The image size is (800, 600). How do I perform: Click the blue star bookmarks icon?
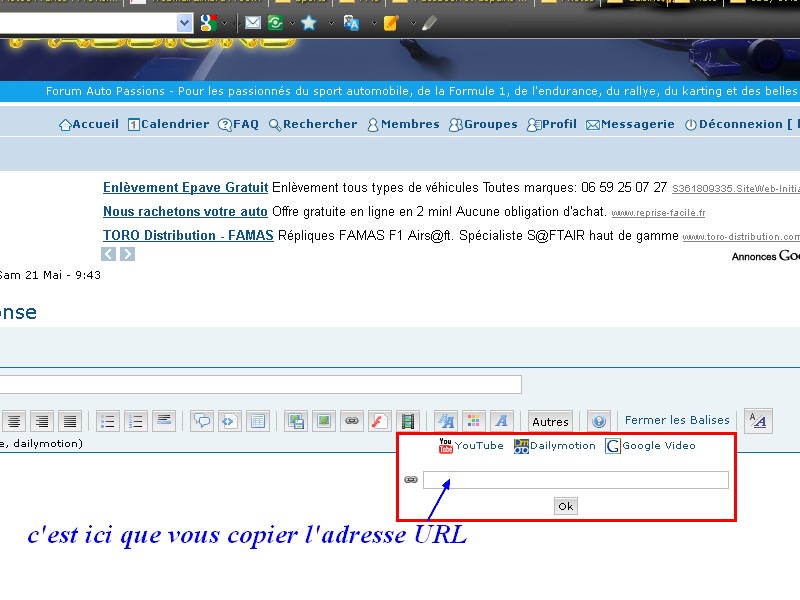(x=309, y=23)
